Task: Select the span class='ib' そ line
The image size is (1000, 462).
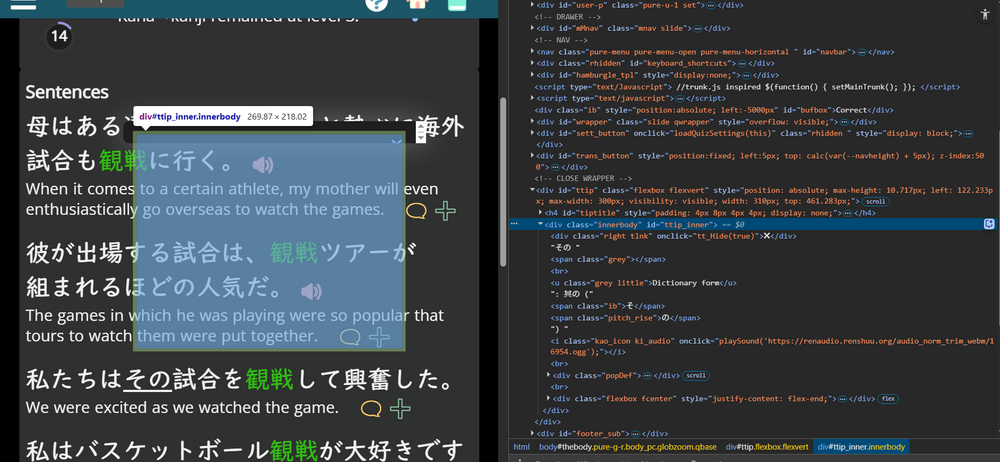Action: (607, 306)
